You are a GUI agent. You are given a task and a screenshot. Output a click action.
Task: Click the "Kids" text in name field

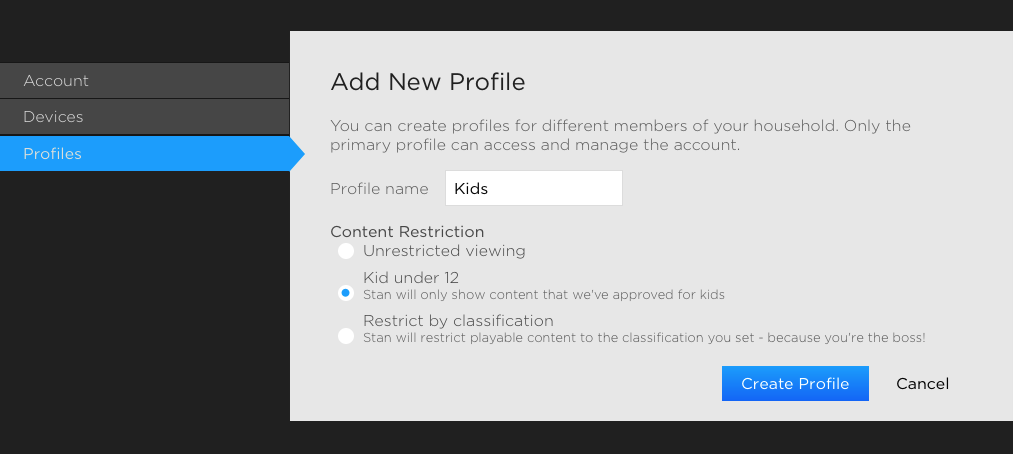[x=470, y=188]
